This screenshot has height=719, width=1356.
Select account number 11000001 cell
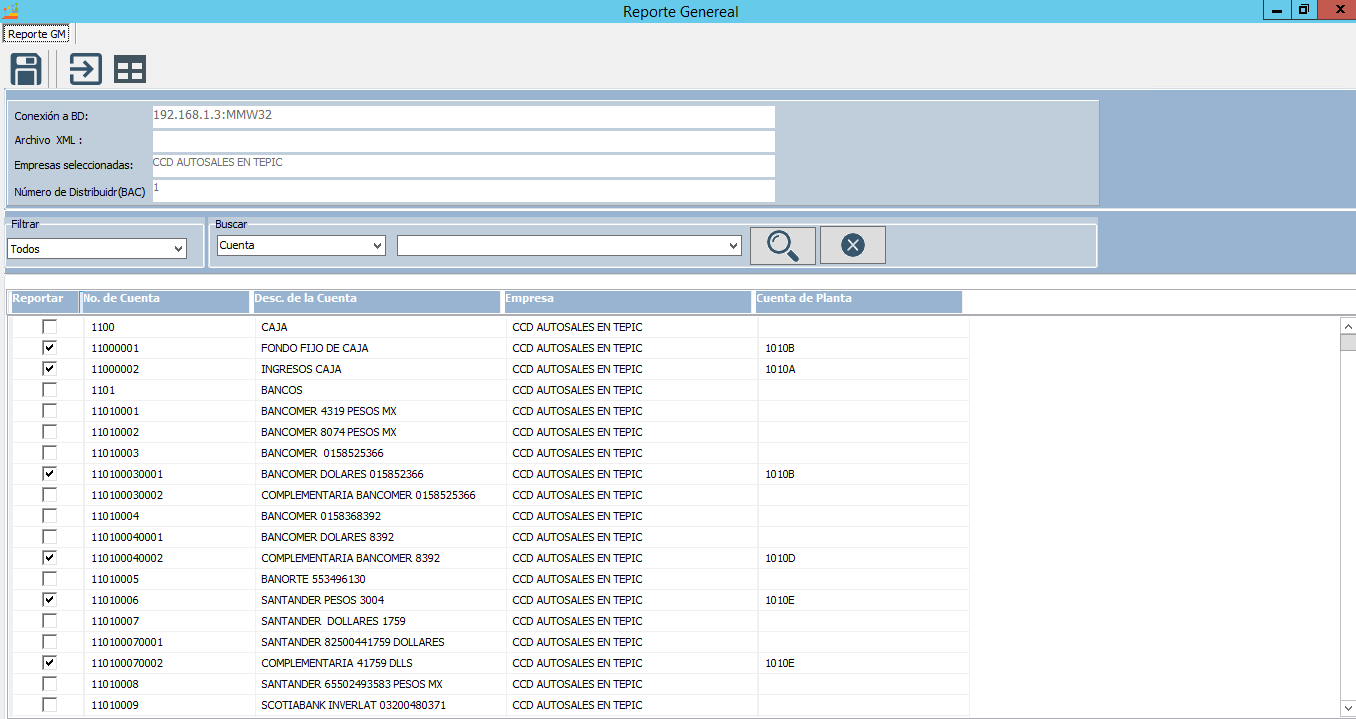(169, 348)
